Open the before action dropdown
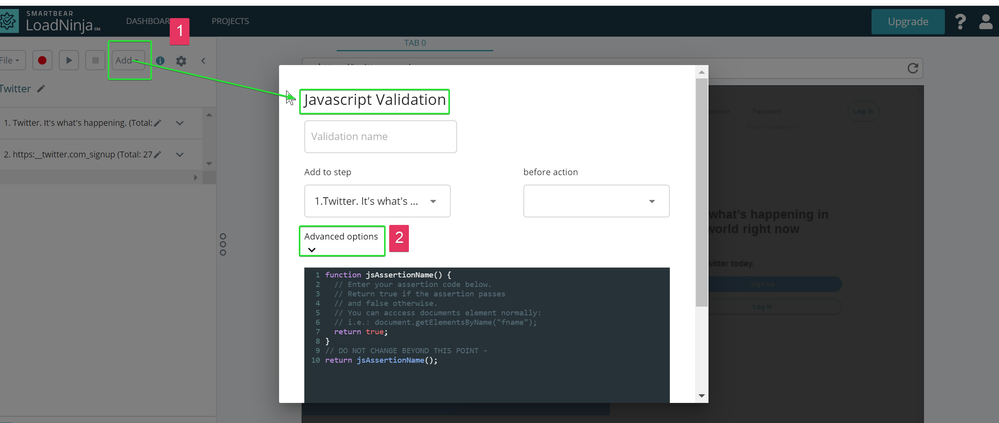The width and height of the screenshot is (999, 423). click(596, 201)
